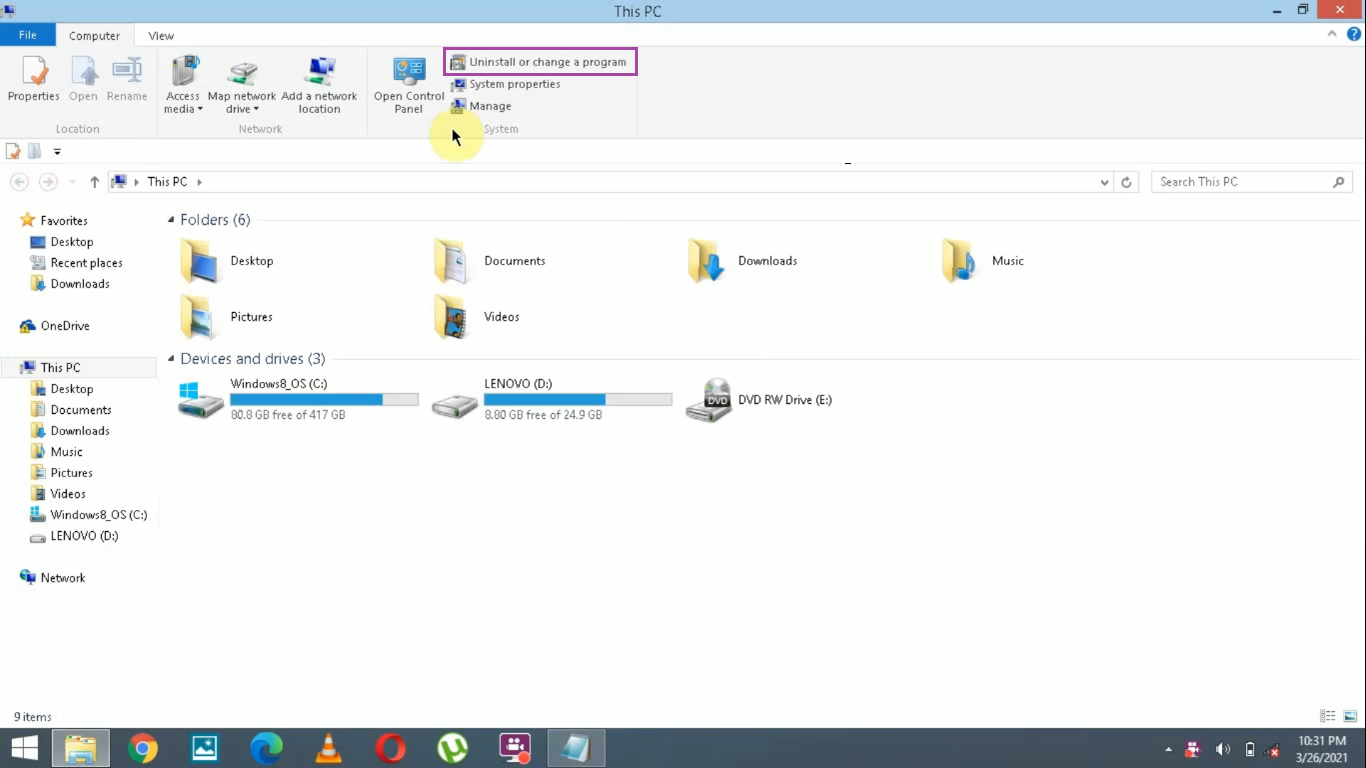This screenshot has height=768, width=1366.
Task: Open Google Chrome from the taskbar
Action: (142, 747)
